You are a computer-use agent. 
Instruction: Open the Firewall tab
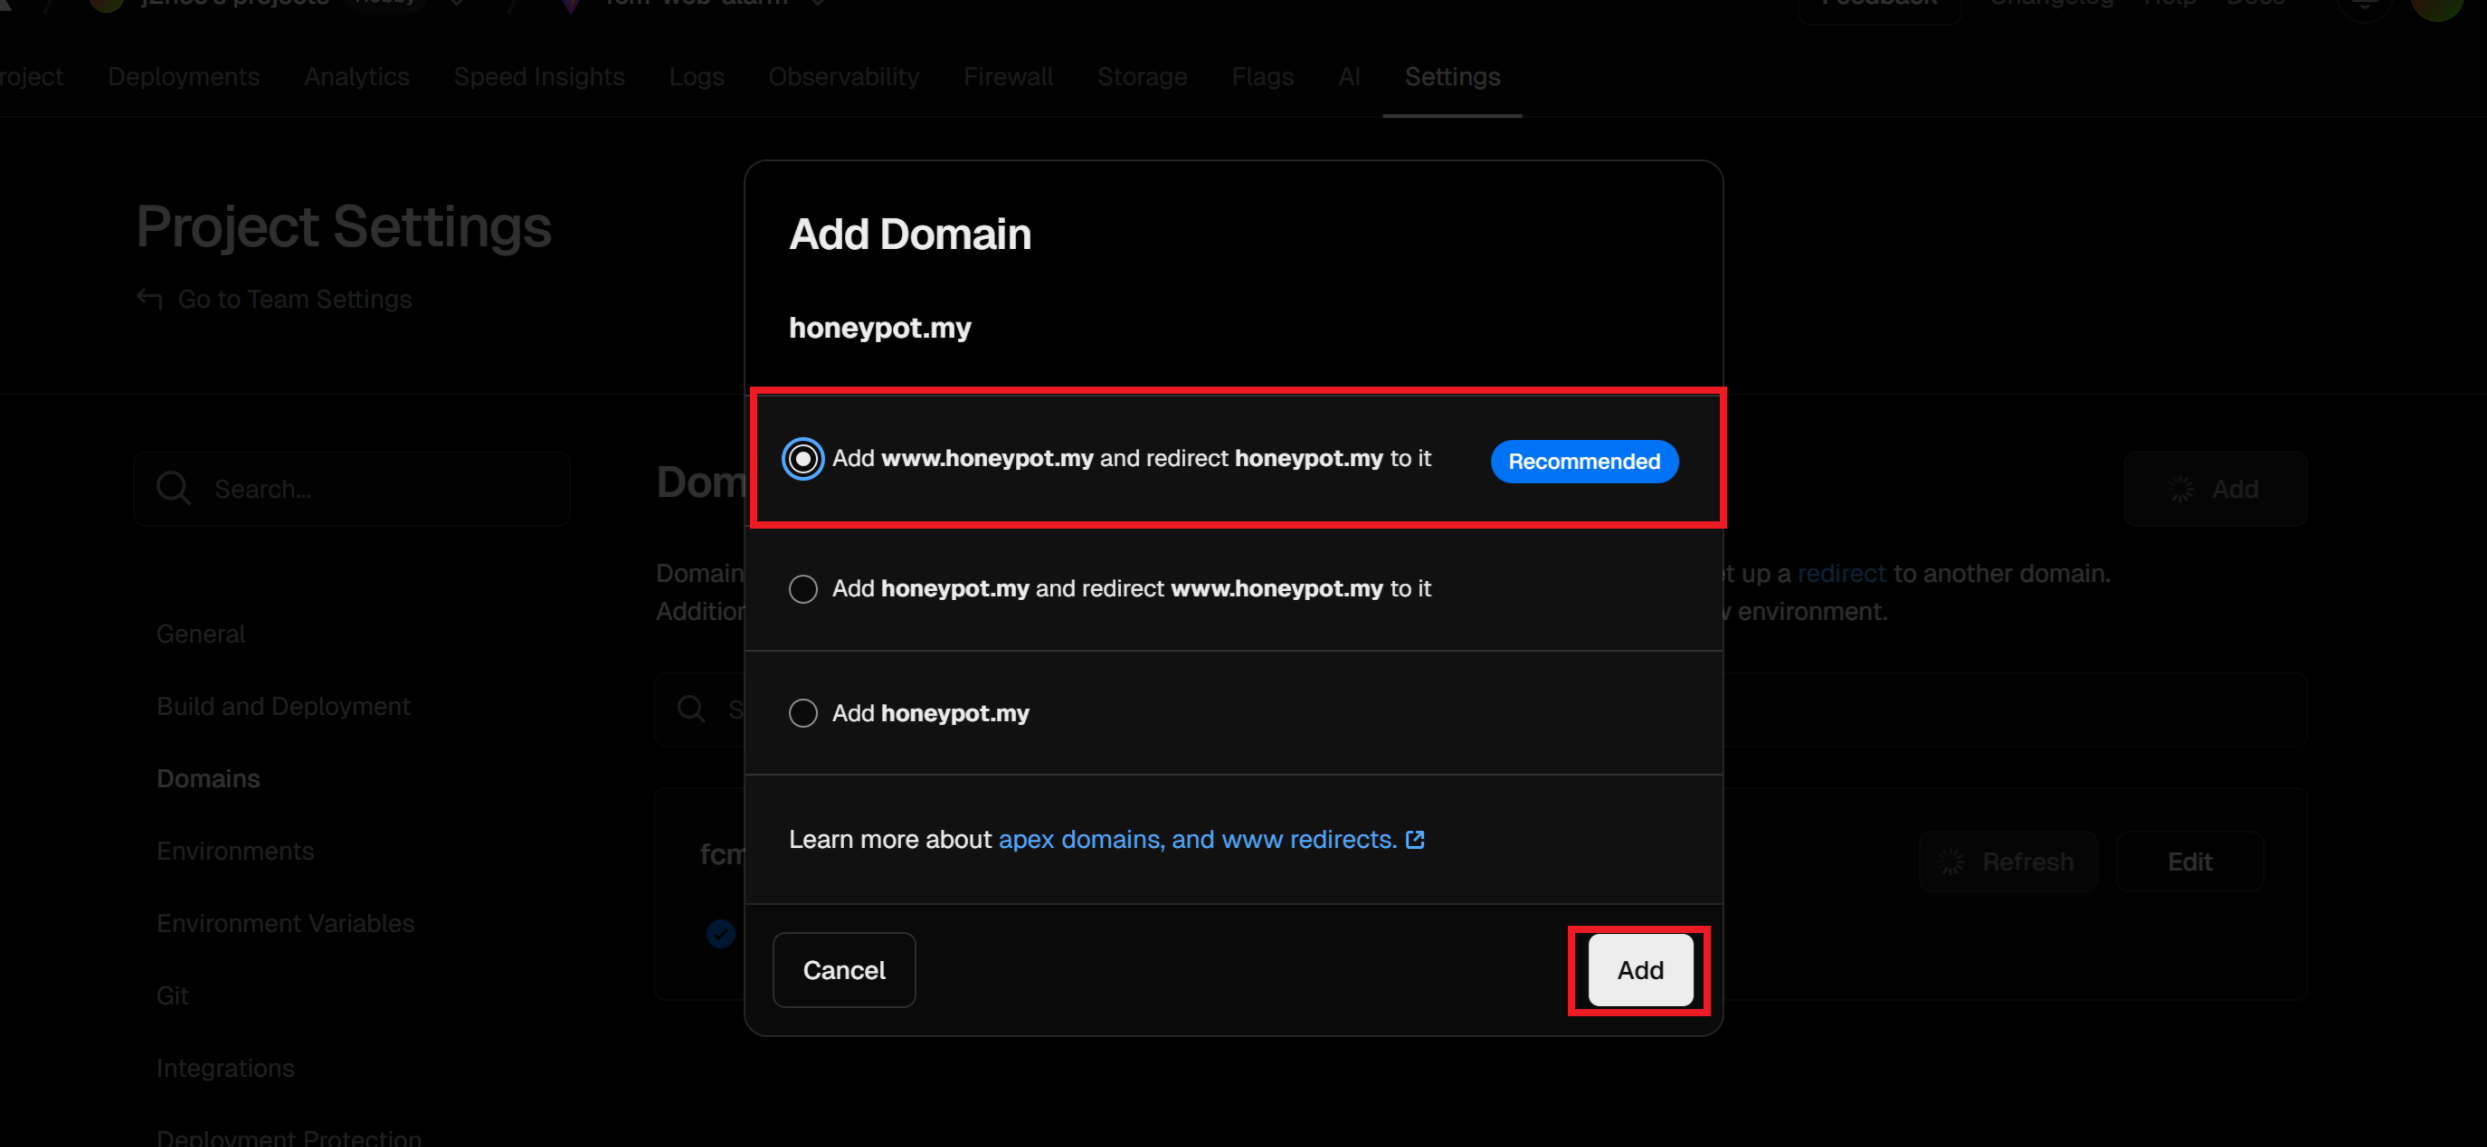[1007, 77]
